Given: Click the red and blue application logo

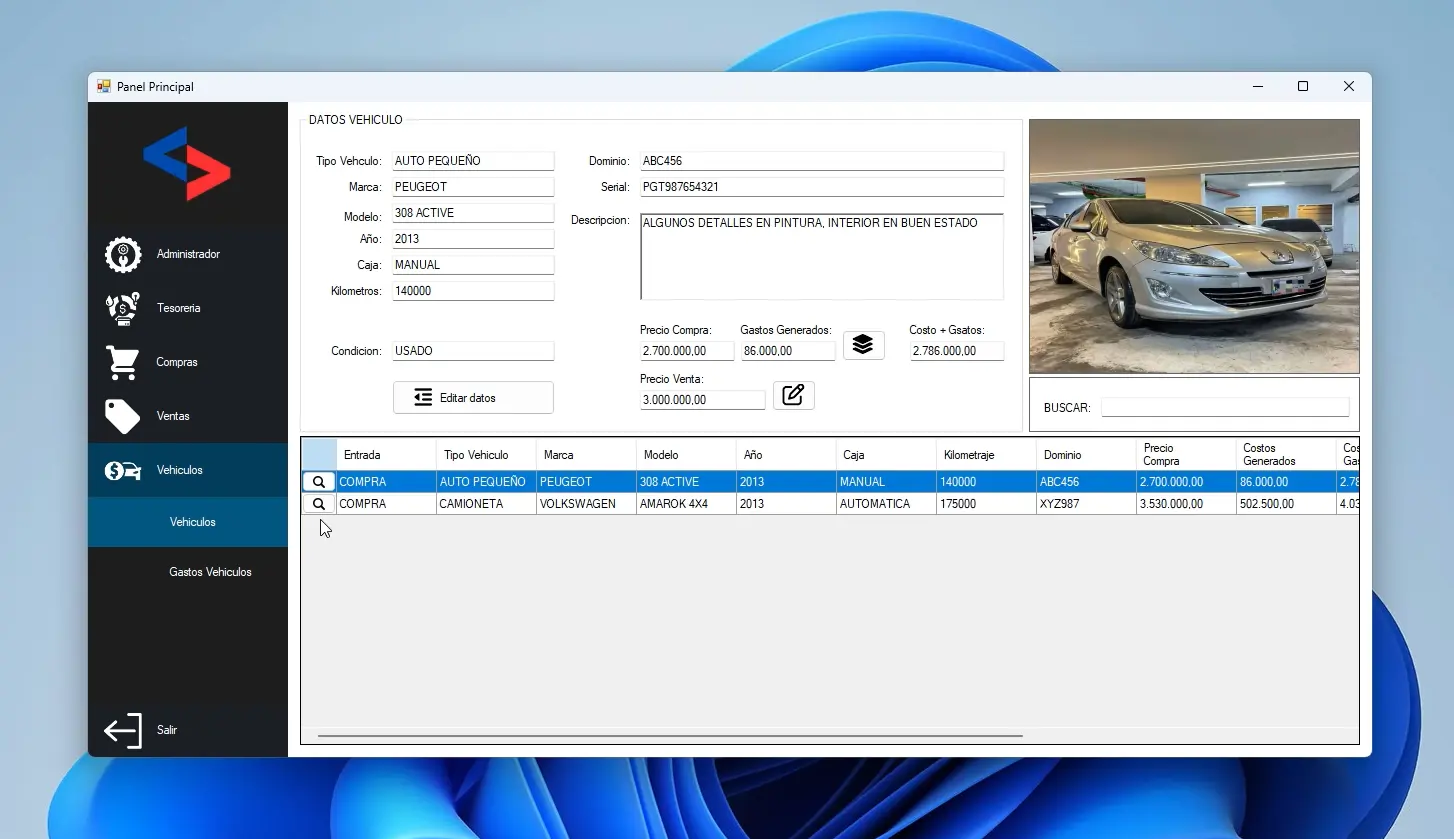Looking at the screenshot, I should point(187,163).
